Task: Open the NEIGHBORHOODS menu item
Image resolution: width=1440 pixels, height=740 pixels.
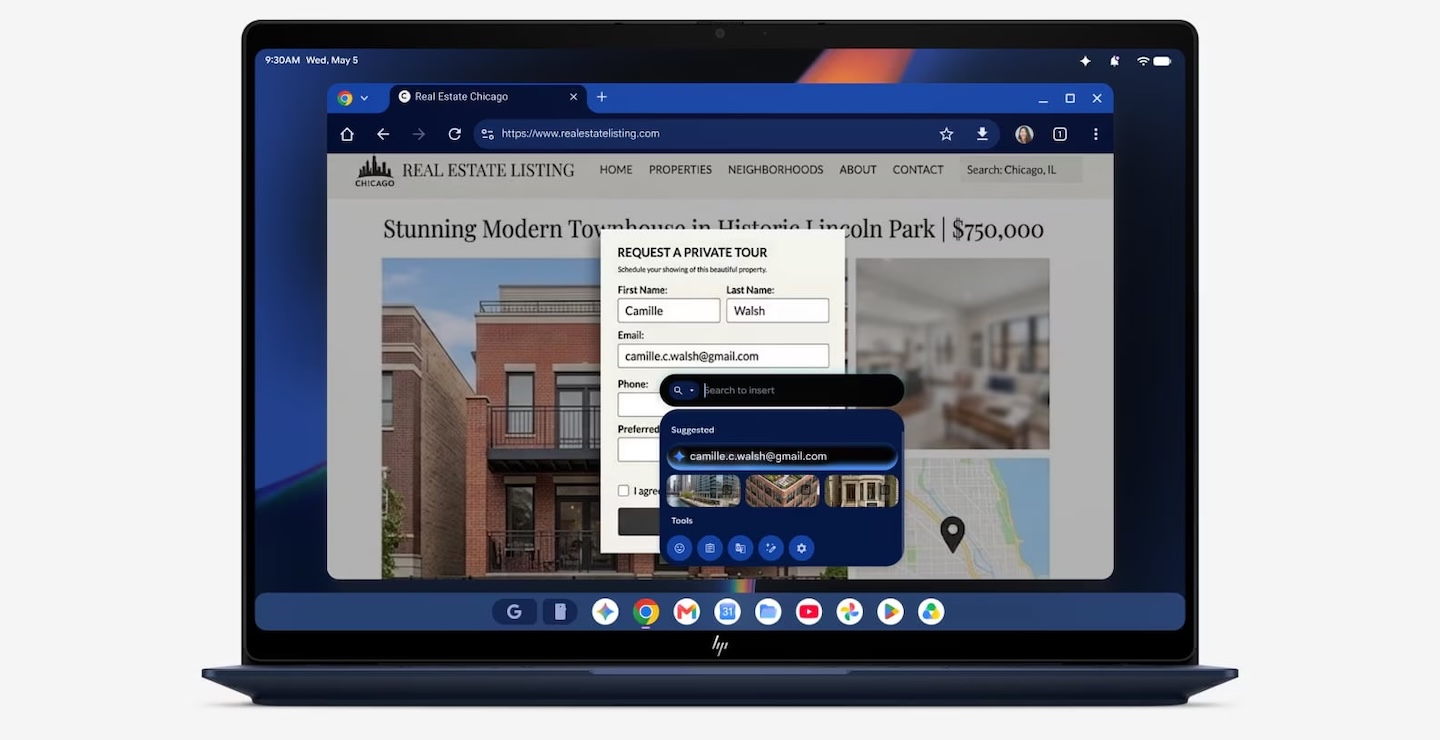Action: click(x=775, y=170)
